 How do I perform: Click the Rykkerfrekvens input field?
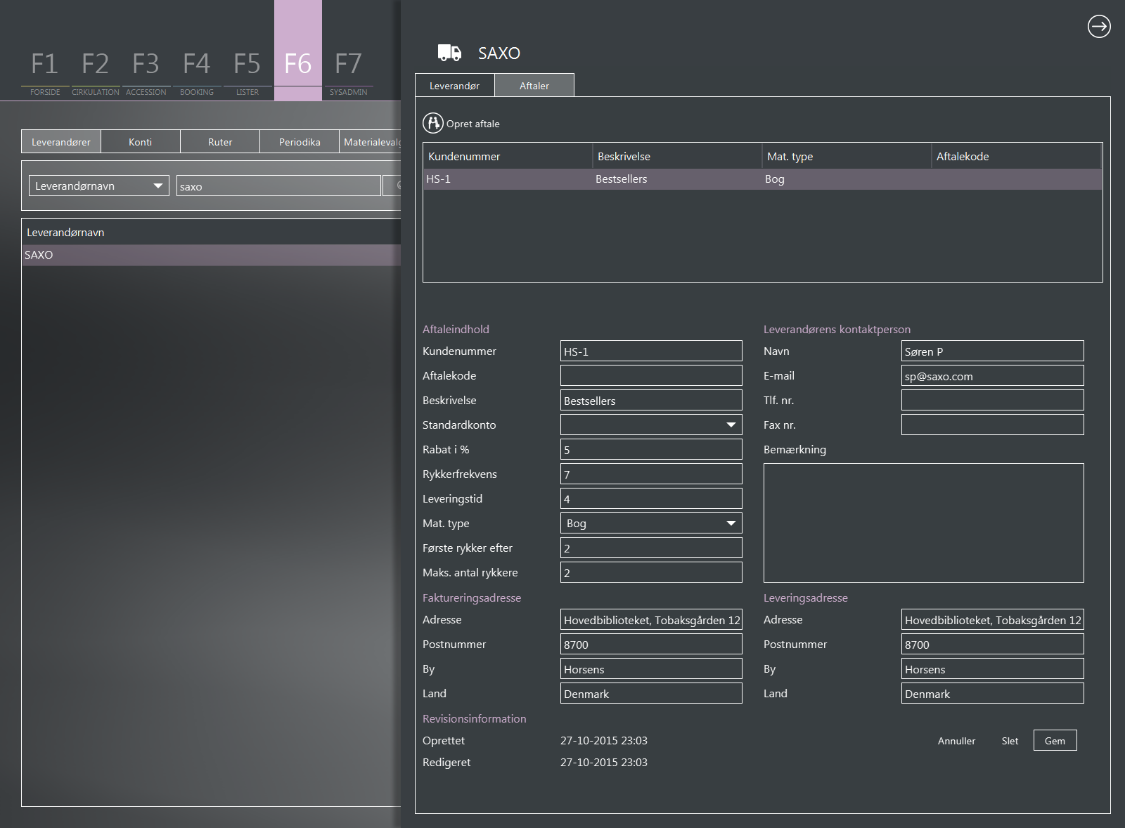pyautogui.click(x=651, y=474)
